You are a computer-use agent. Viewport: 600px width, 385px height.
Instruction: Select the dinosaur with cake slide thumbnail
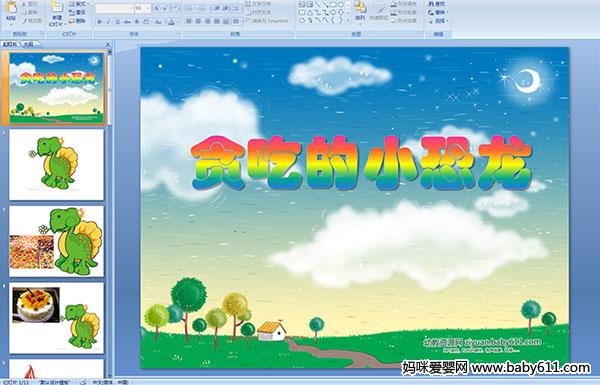pos(57,318)
